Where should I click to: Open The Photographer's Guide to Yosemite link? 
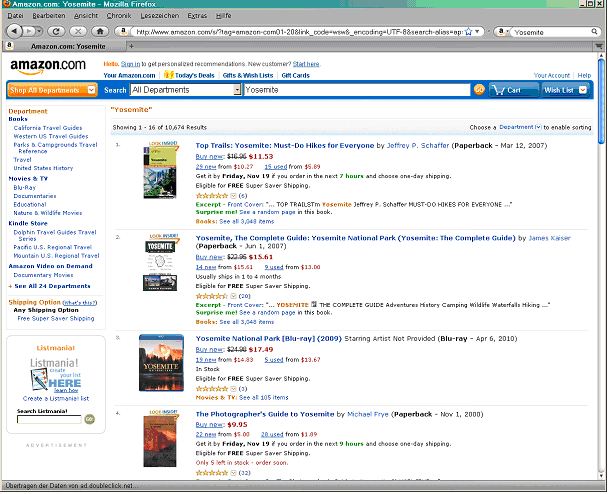point(264,414)
